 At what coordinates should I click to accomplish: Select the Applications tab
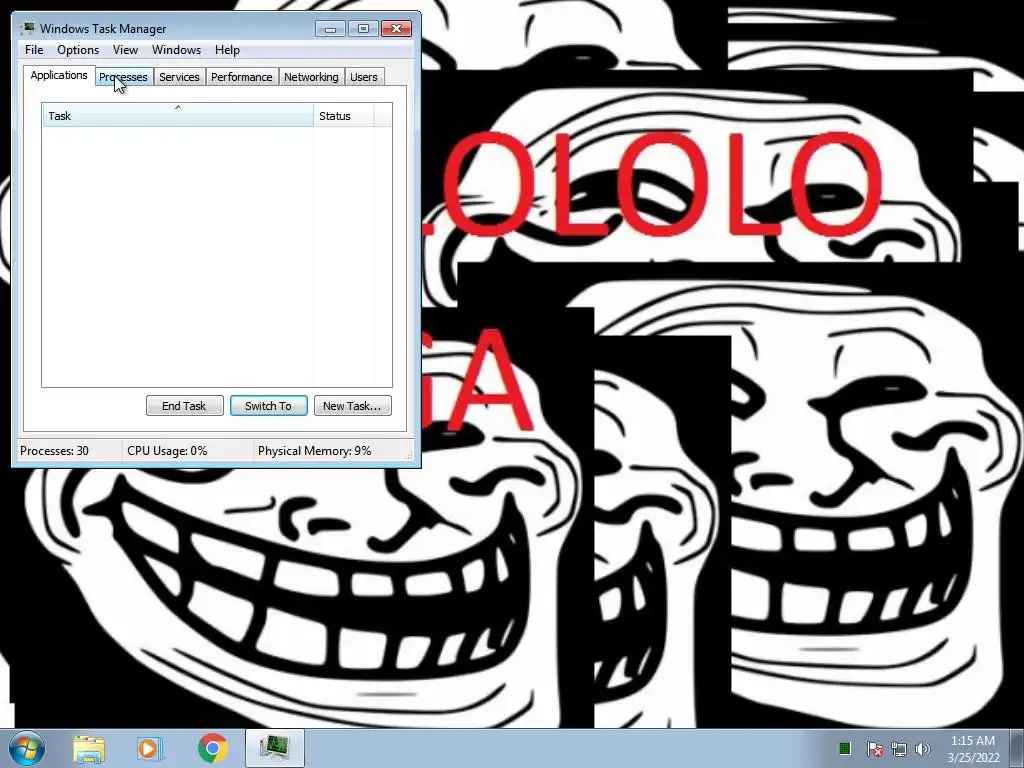59,75
